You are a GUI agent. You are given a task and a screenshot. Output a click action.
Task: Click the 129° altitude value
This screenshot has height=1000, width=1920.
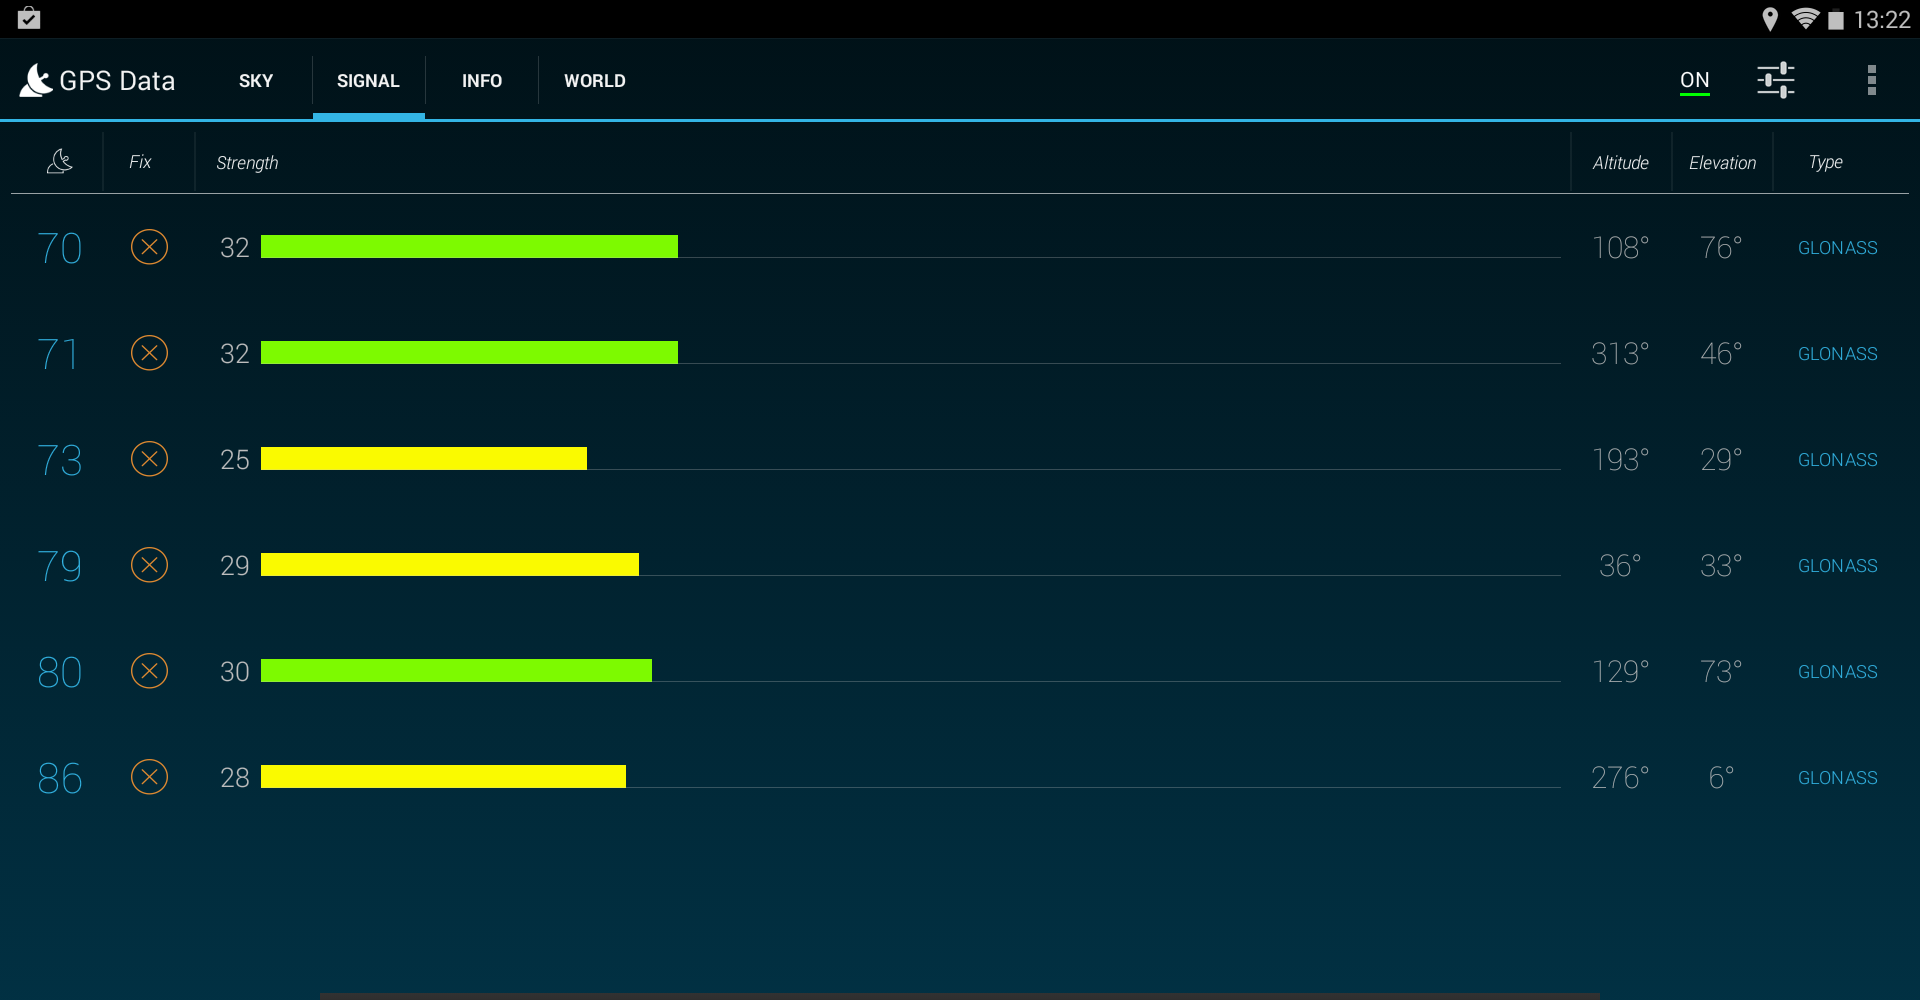click(1620, 672)
